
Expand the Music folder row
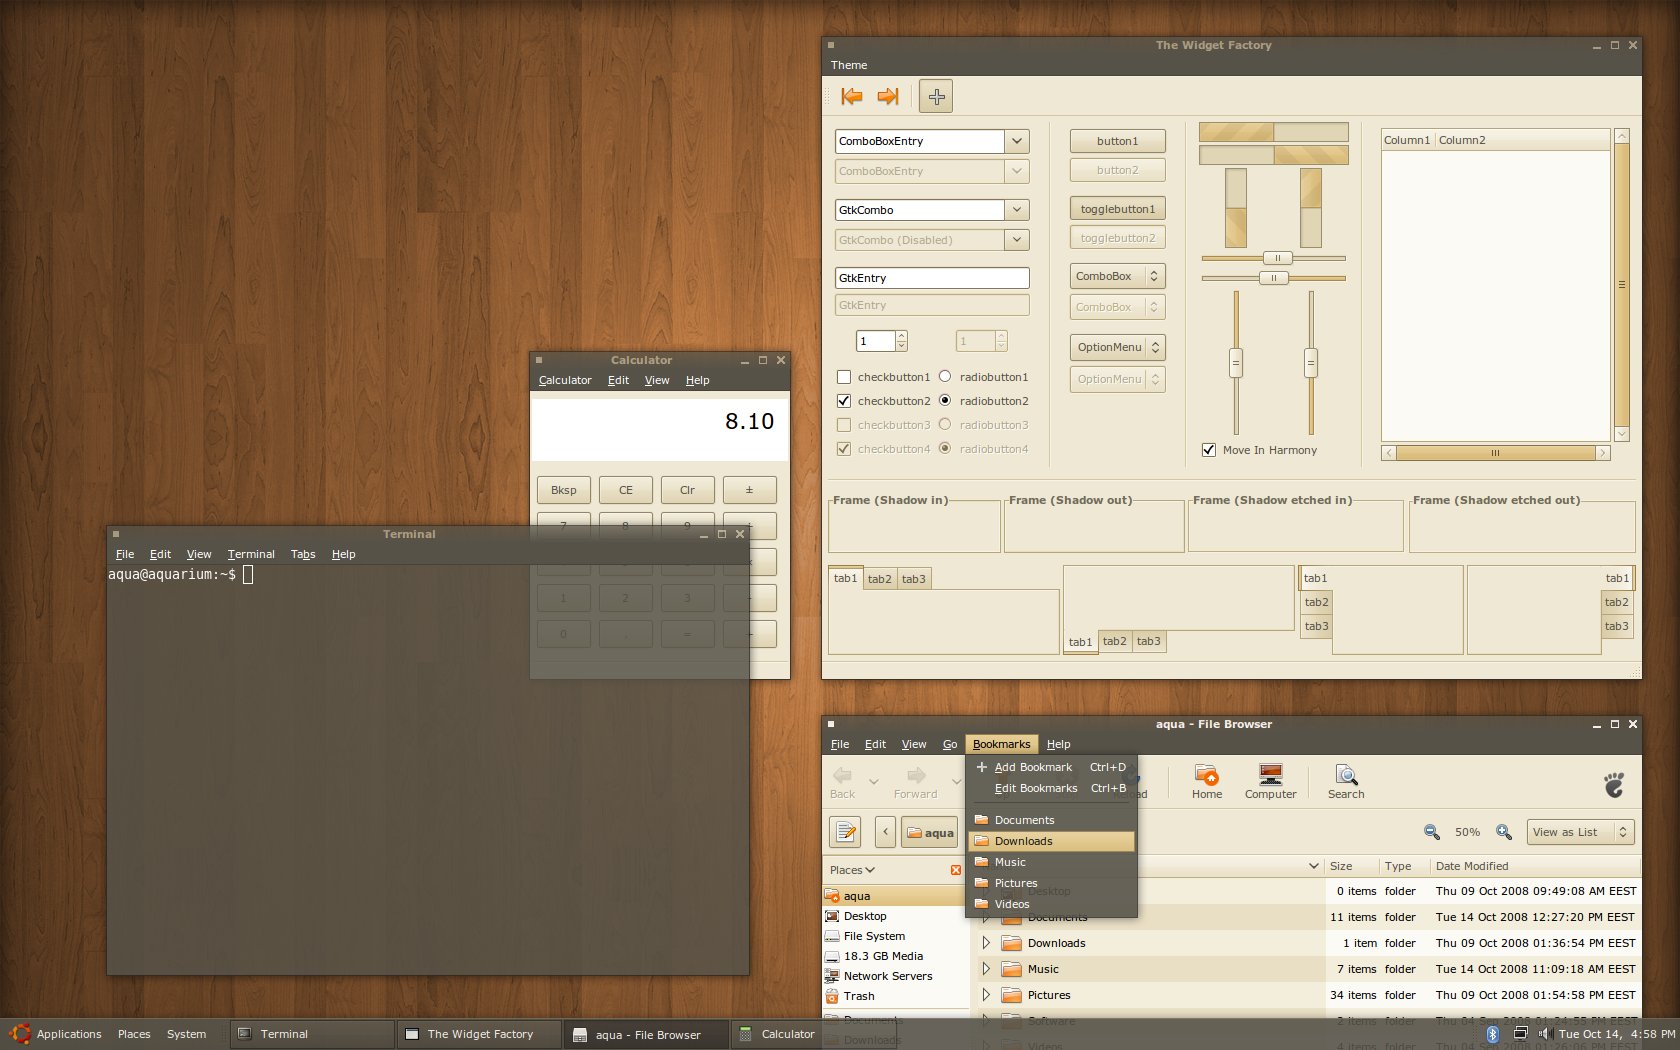[x=986, y=969]
